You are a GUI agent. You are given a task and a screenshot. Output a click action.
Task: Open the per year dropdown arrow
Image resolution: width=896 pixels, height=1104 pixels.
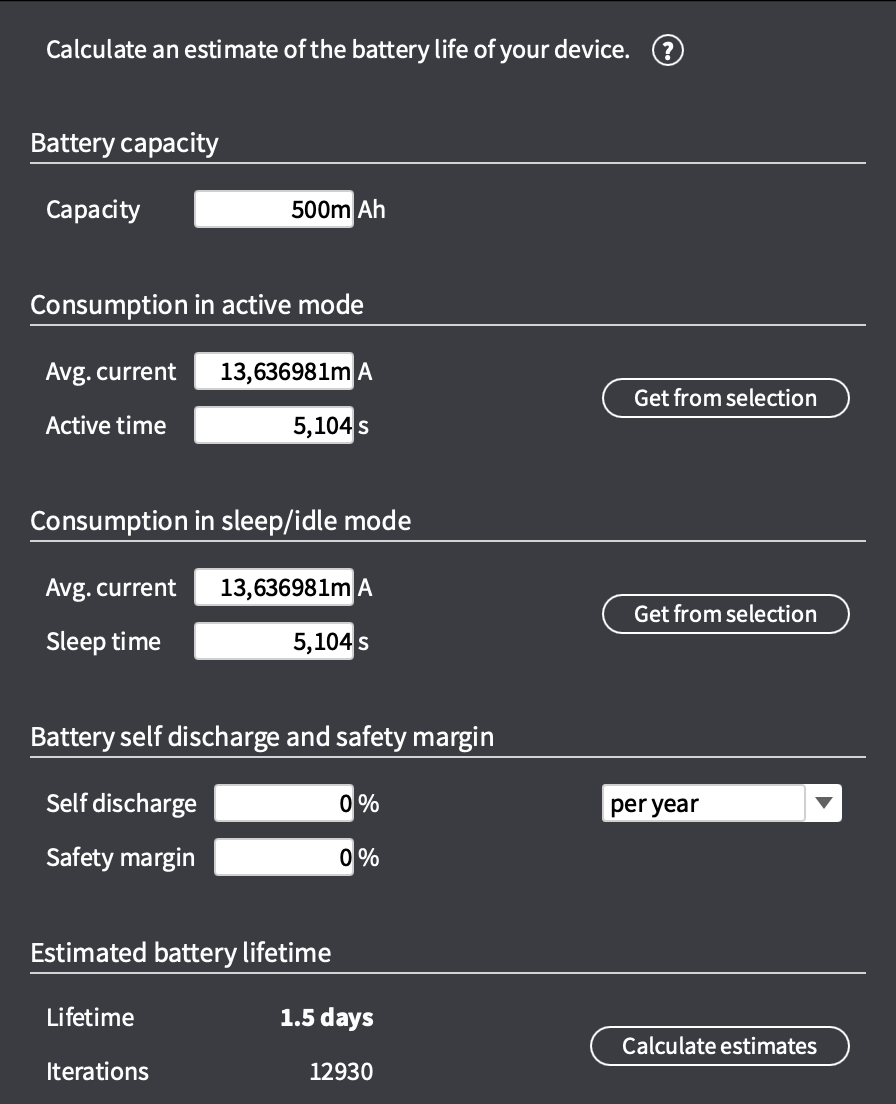[x=824, y=803]
